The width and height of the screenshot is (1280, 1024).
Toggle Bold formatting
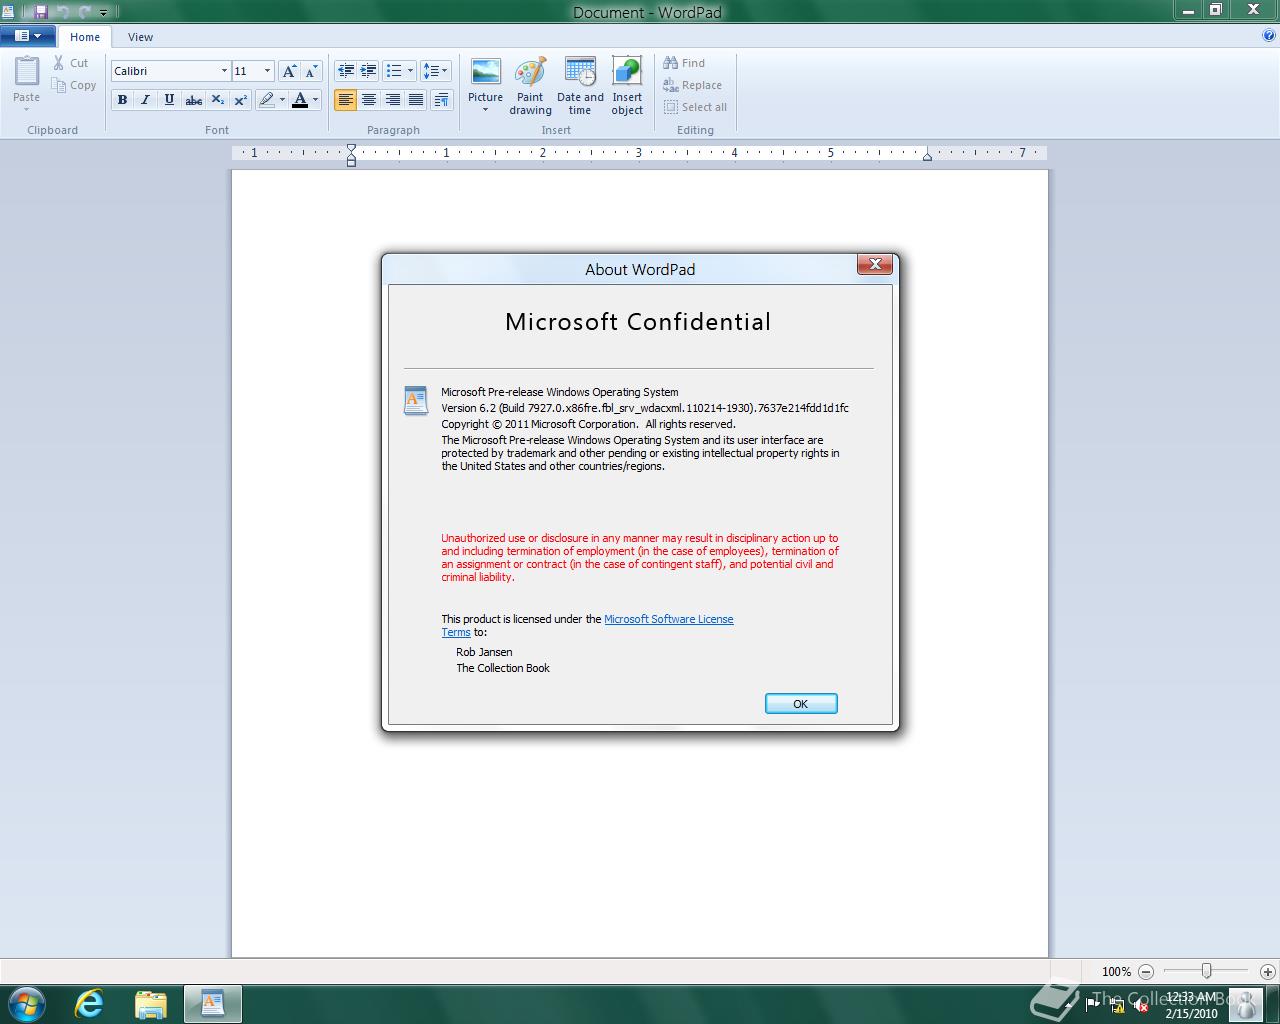pyautogui.click(x=122, y=99)
